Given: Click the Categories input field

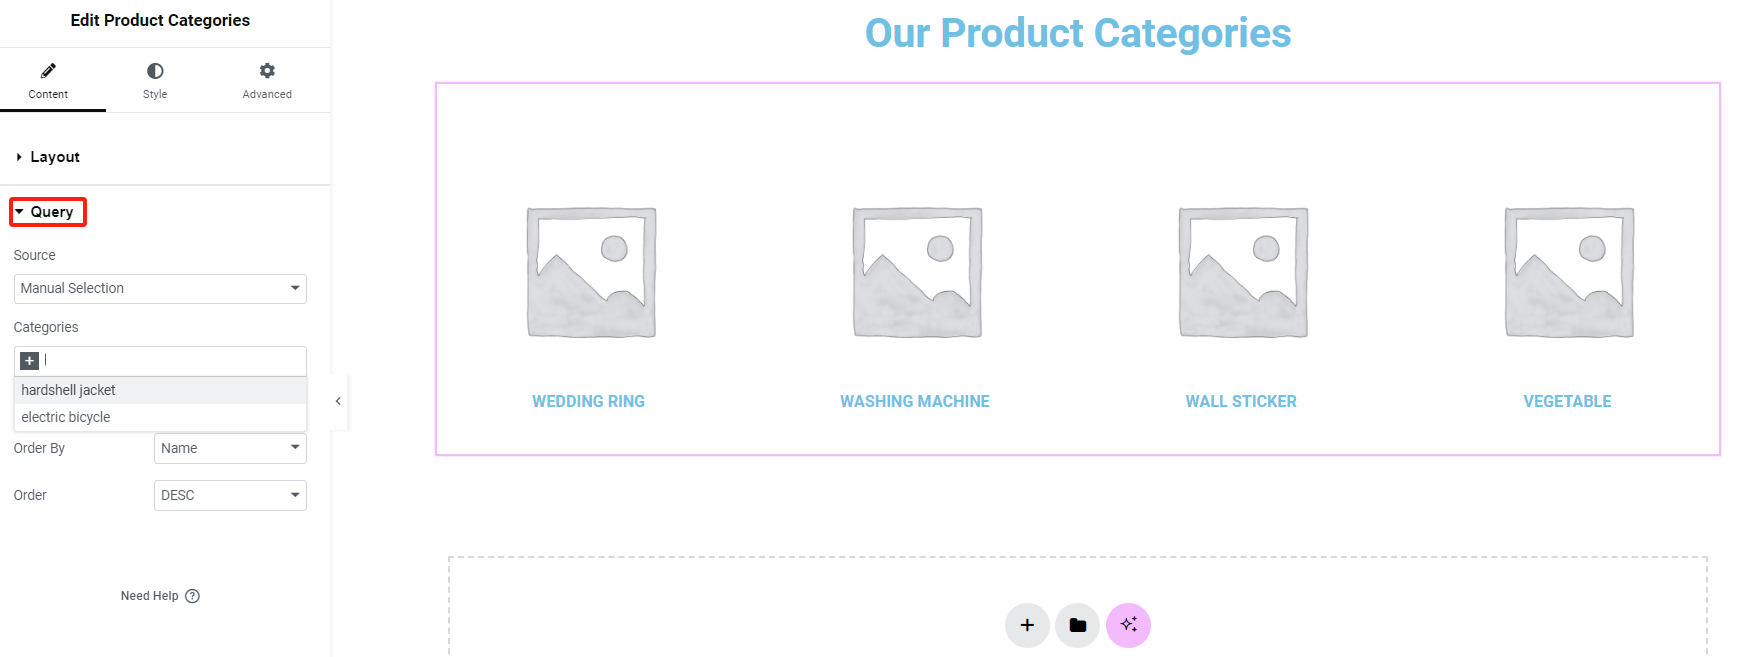Looking at the screenshot, I should point(160,360).
